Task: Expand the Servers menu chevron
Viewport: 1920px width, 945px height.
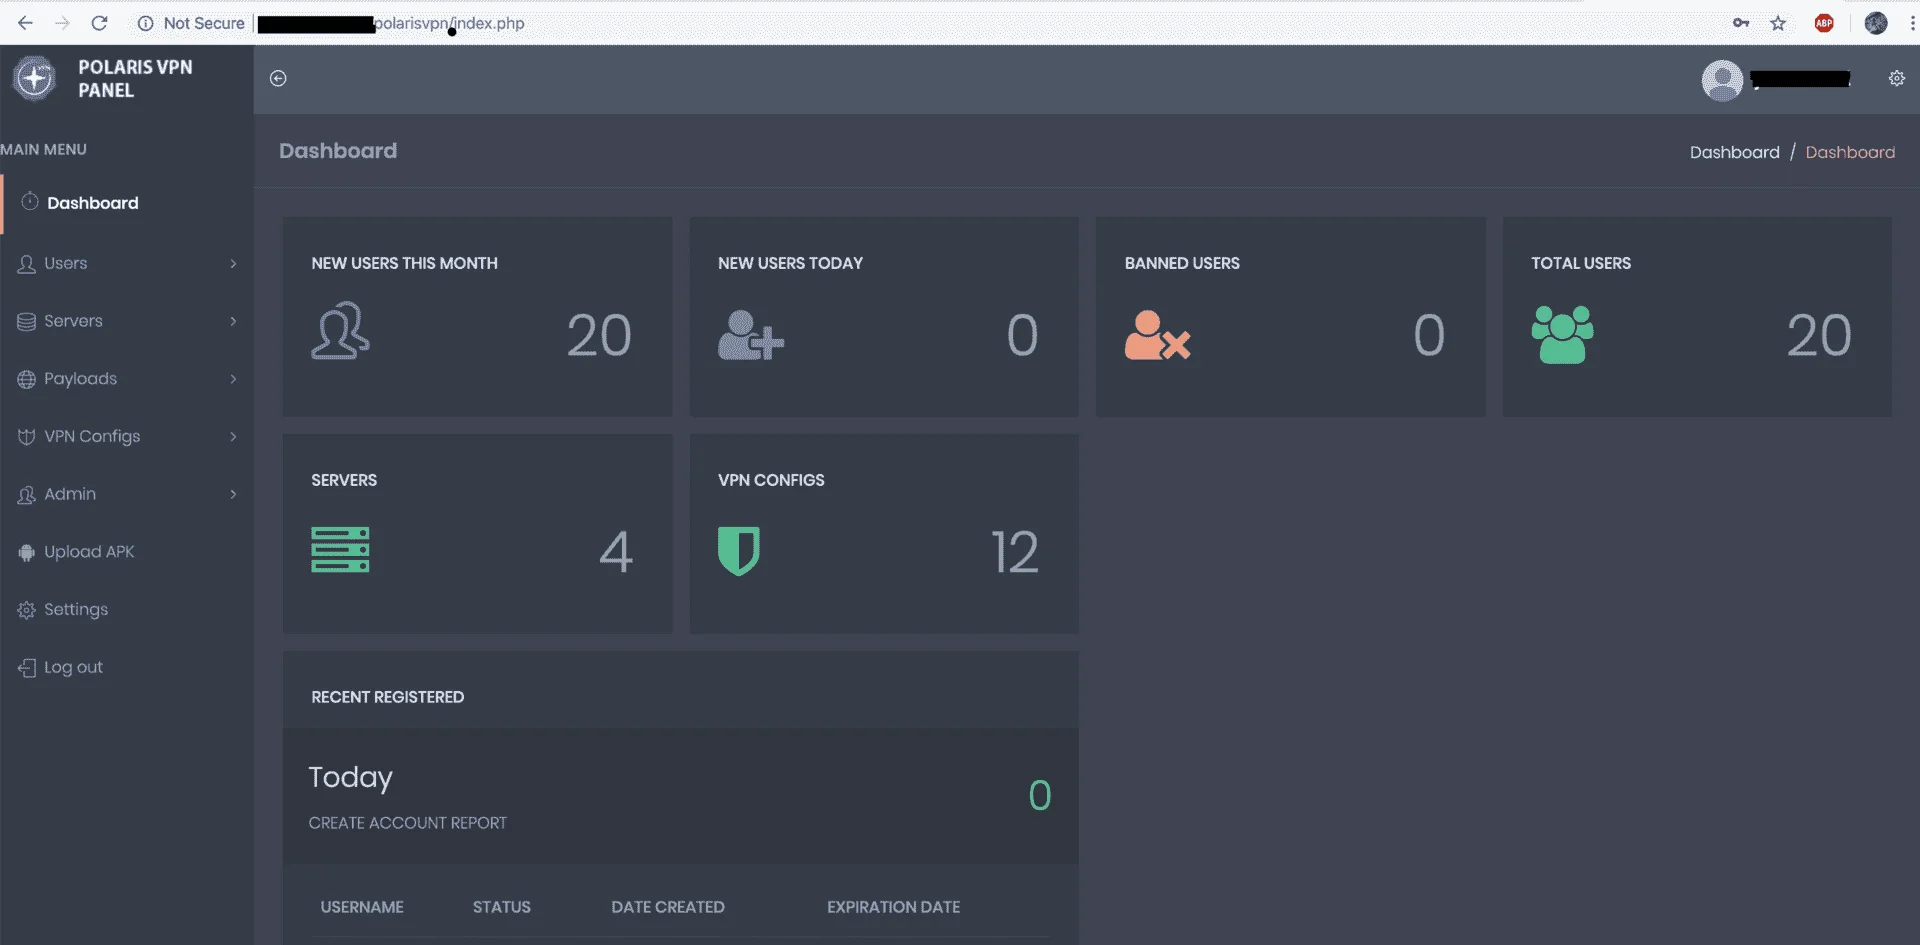Action: click(233, 321)
